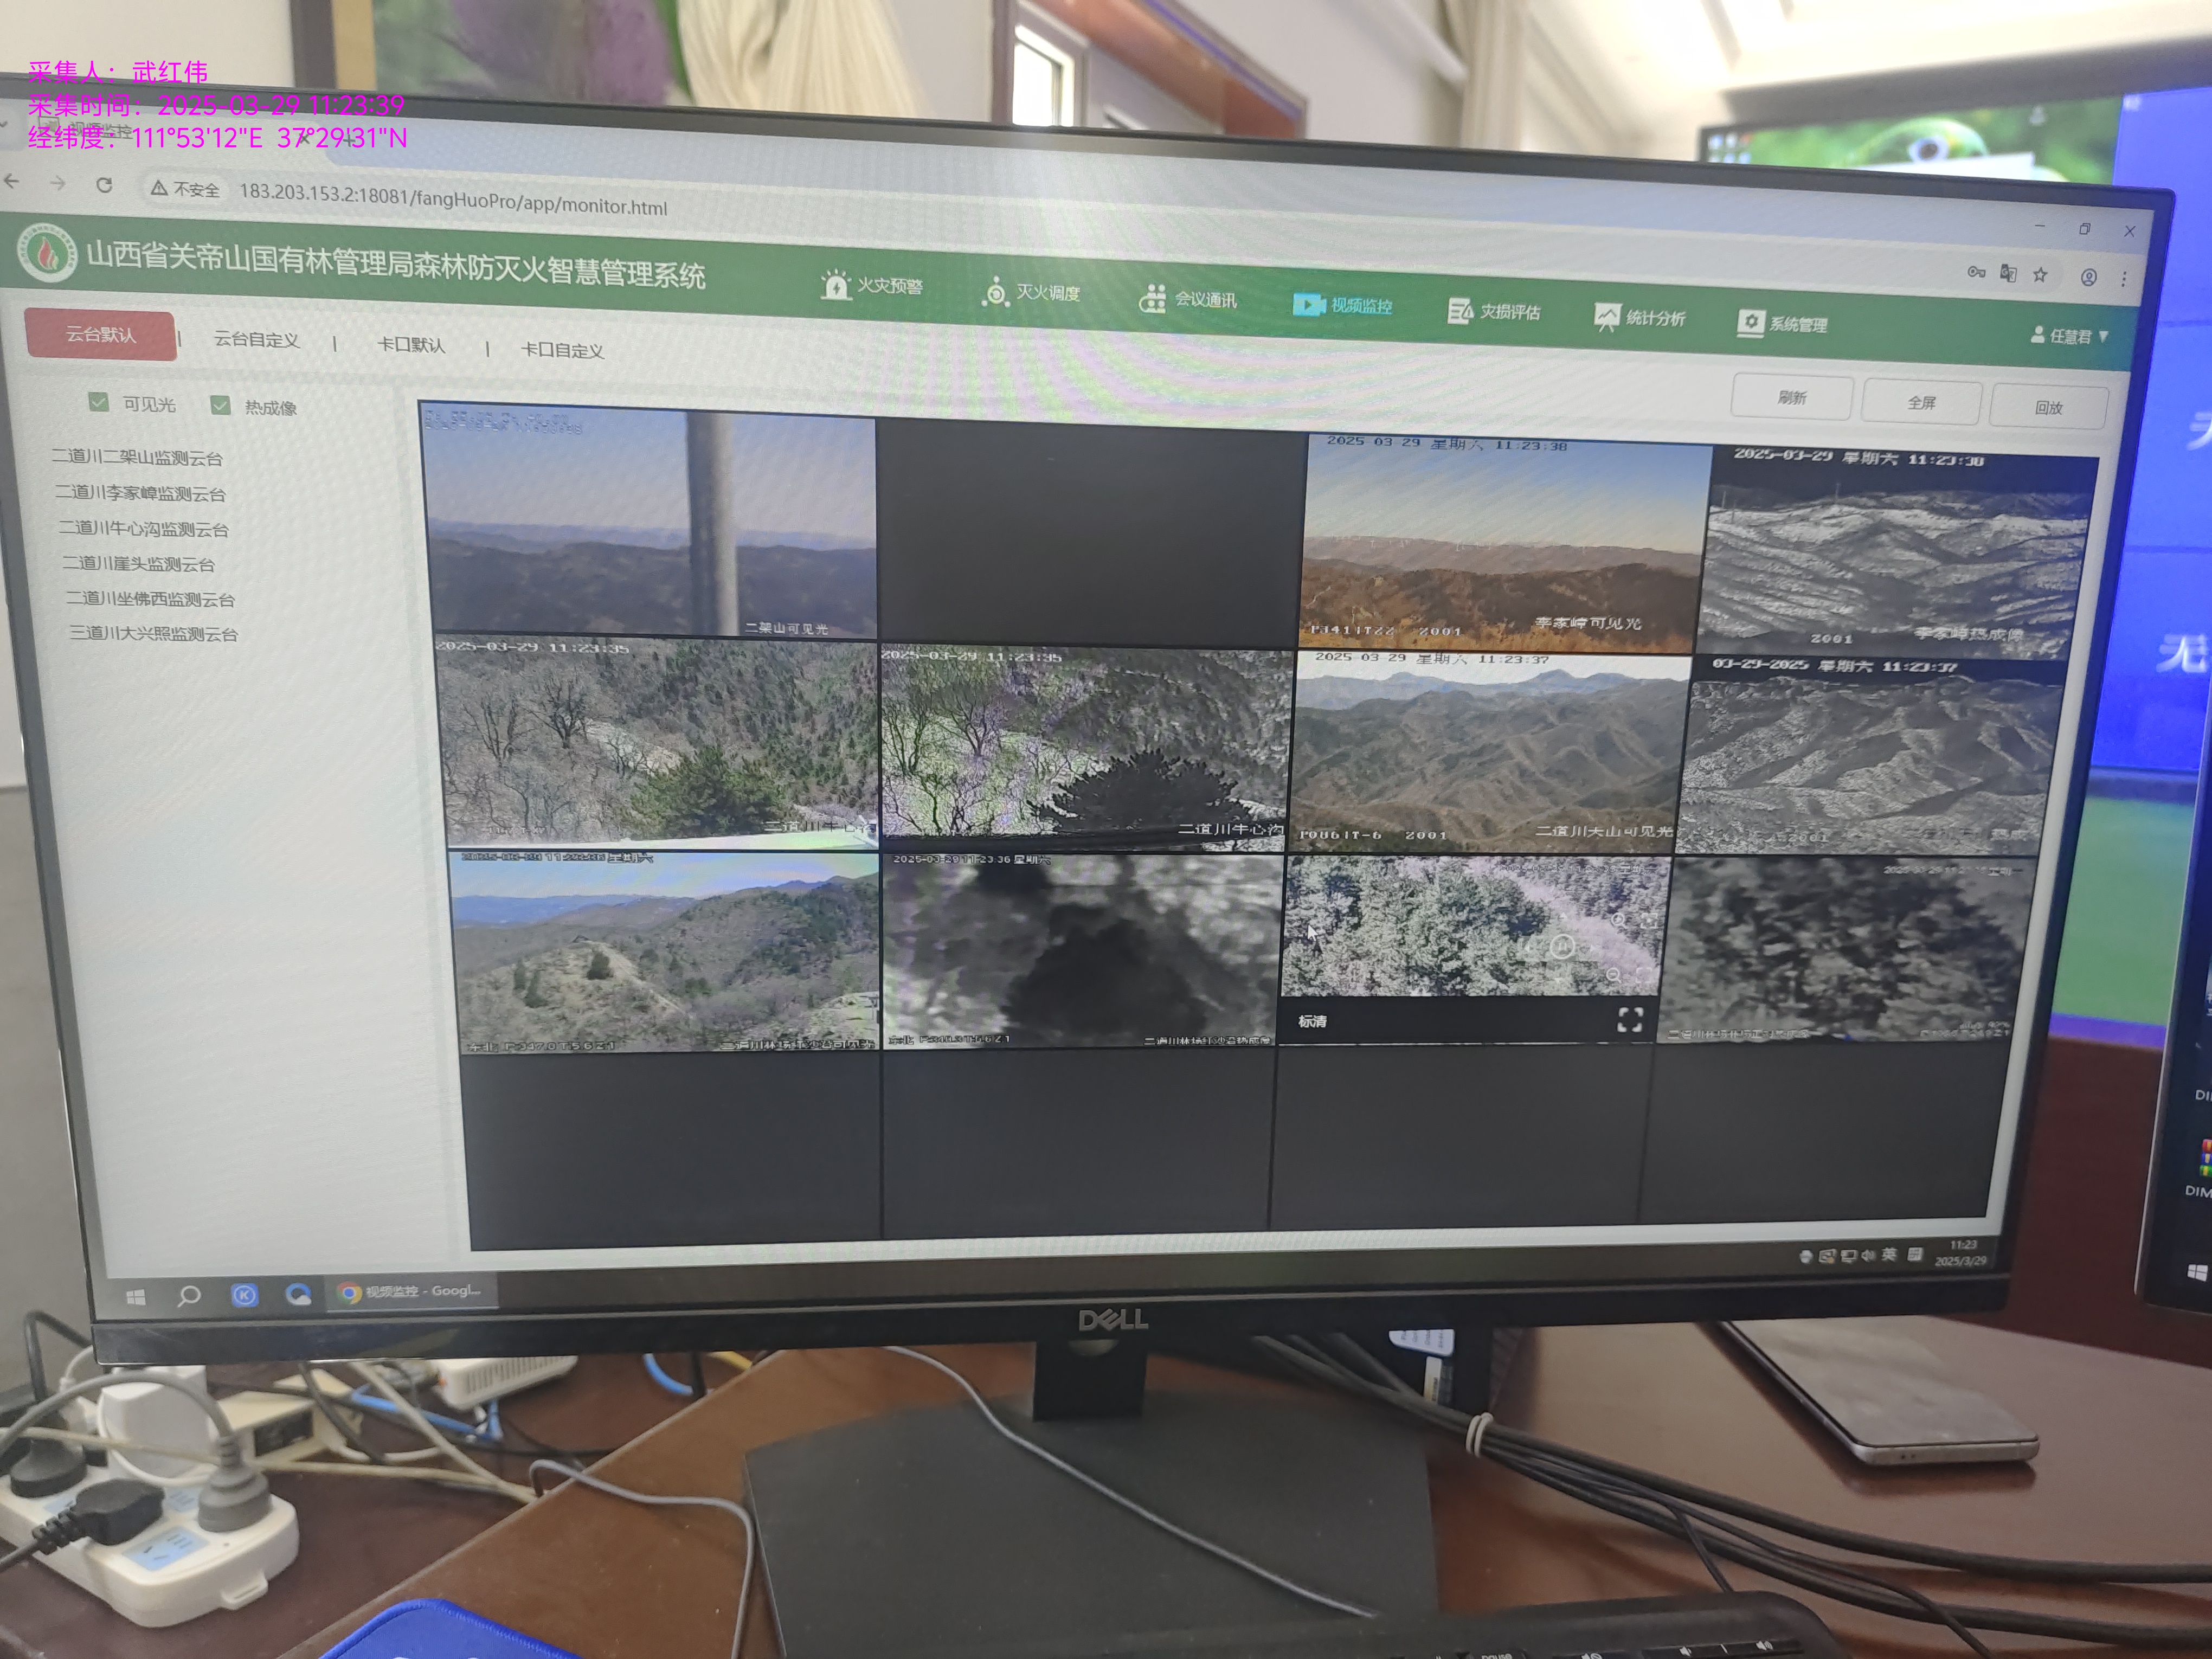The image size is (2212, 1659).
Task: Open 会议通讯 conference module icon
Action: pyautogui.click(x=1152, y=298)
